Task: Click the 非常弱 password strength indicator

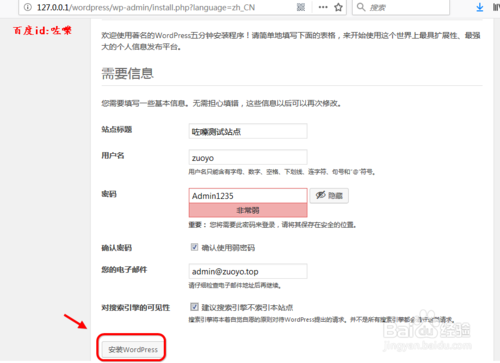Action: click(248, 210)
